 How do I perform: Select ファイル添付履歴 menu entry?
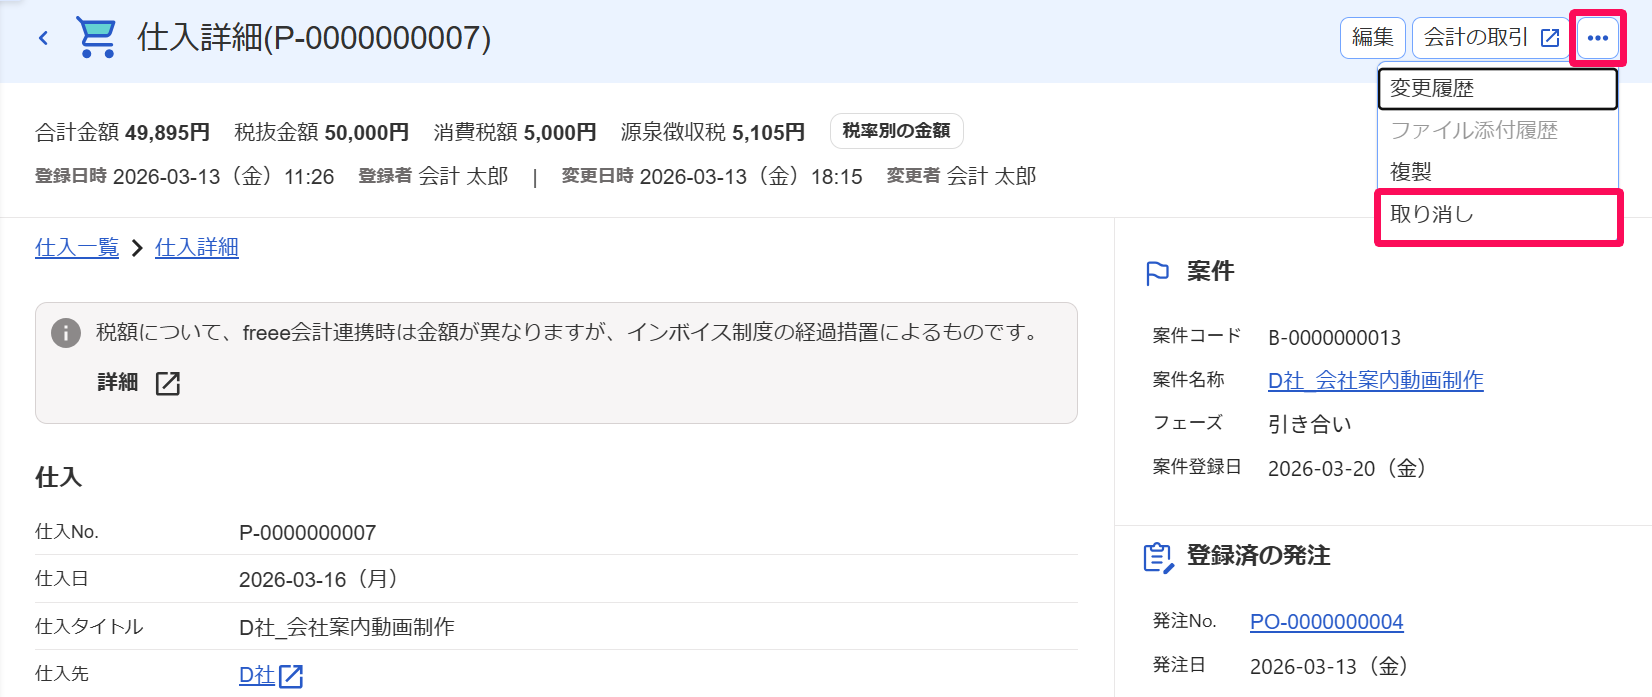click(x=1497, y=130)
